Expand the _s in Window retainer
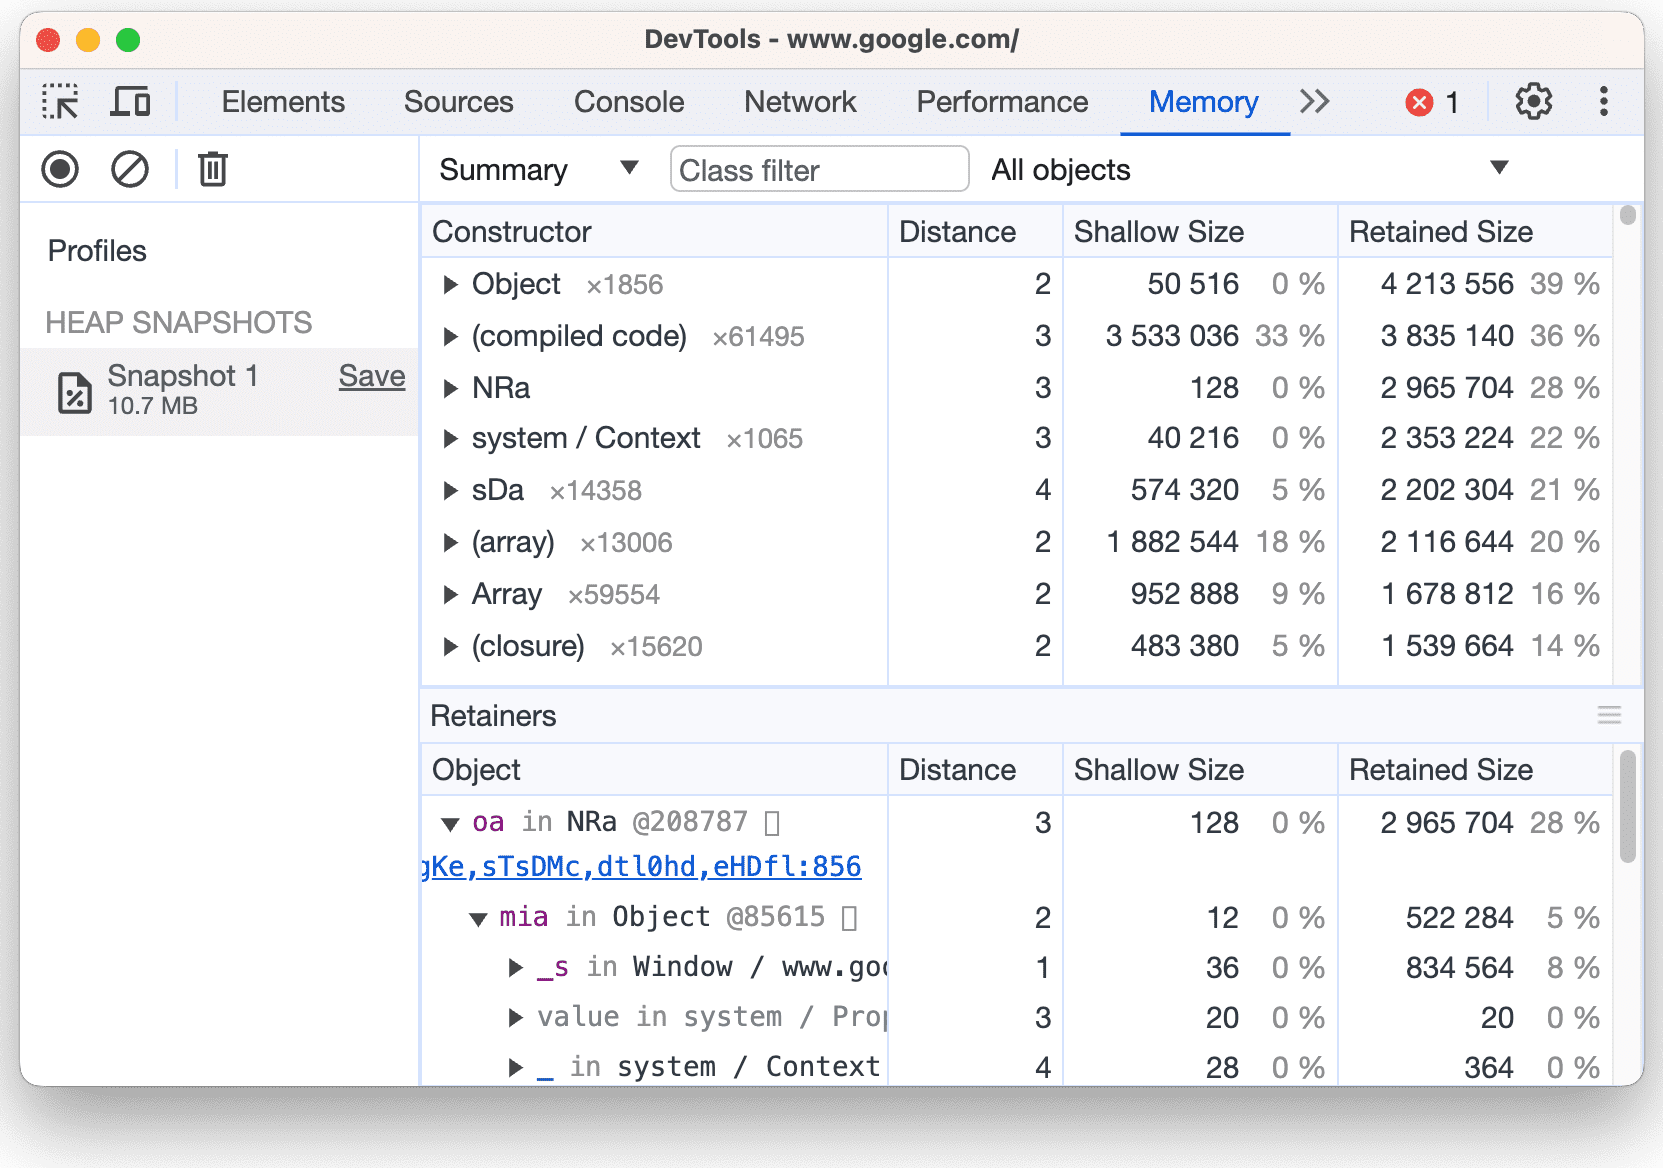The height and width of the screenshot is (1168, 1663). (515, 967)
